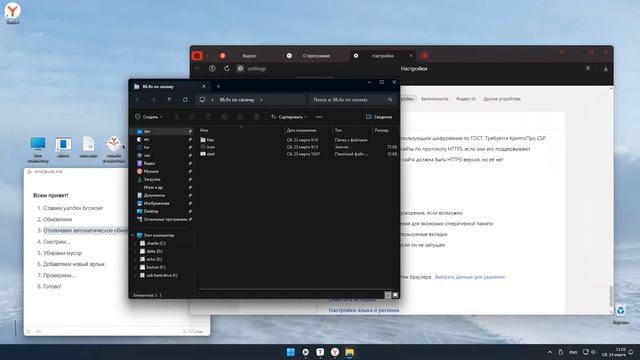This screenshot has height=360, width=640.
Task: Go forward in File Explorer
Action: [153, 100]
